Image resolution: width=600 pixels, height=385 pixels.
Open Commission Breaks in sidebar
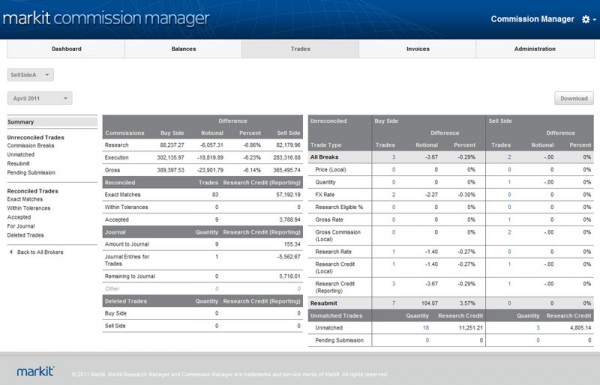[x=31, y=145]
